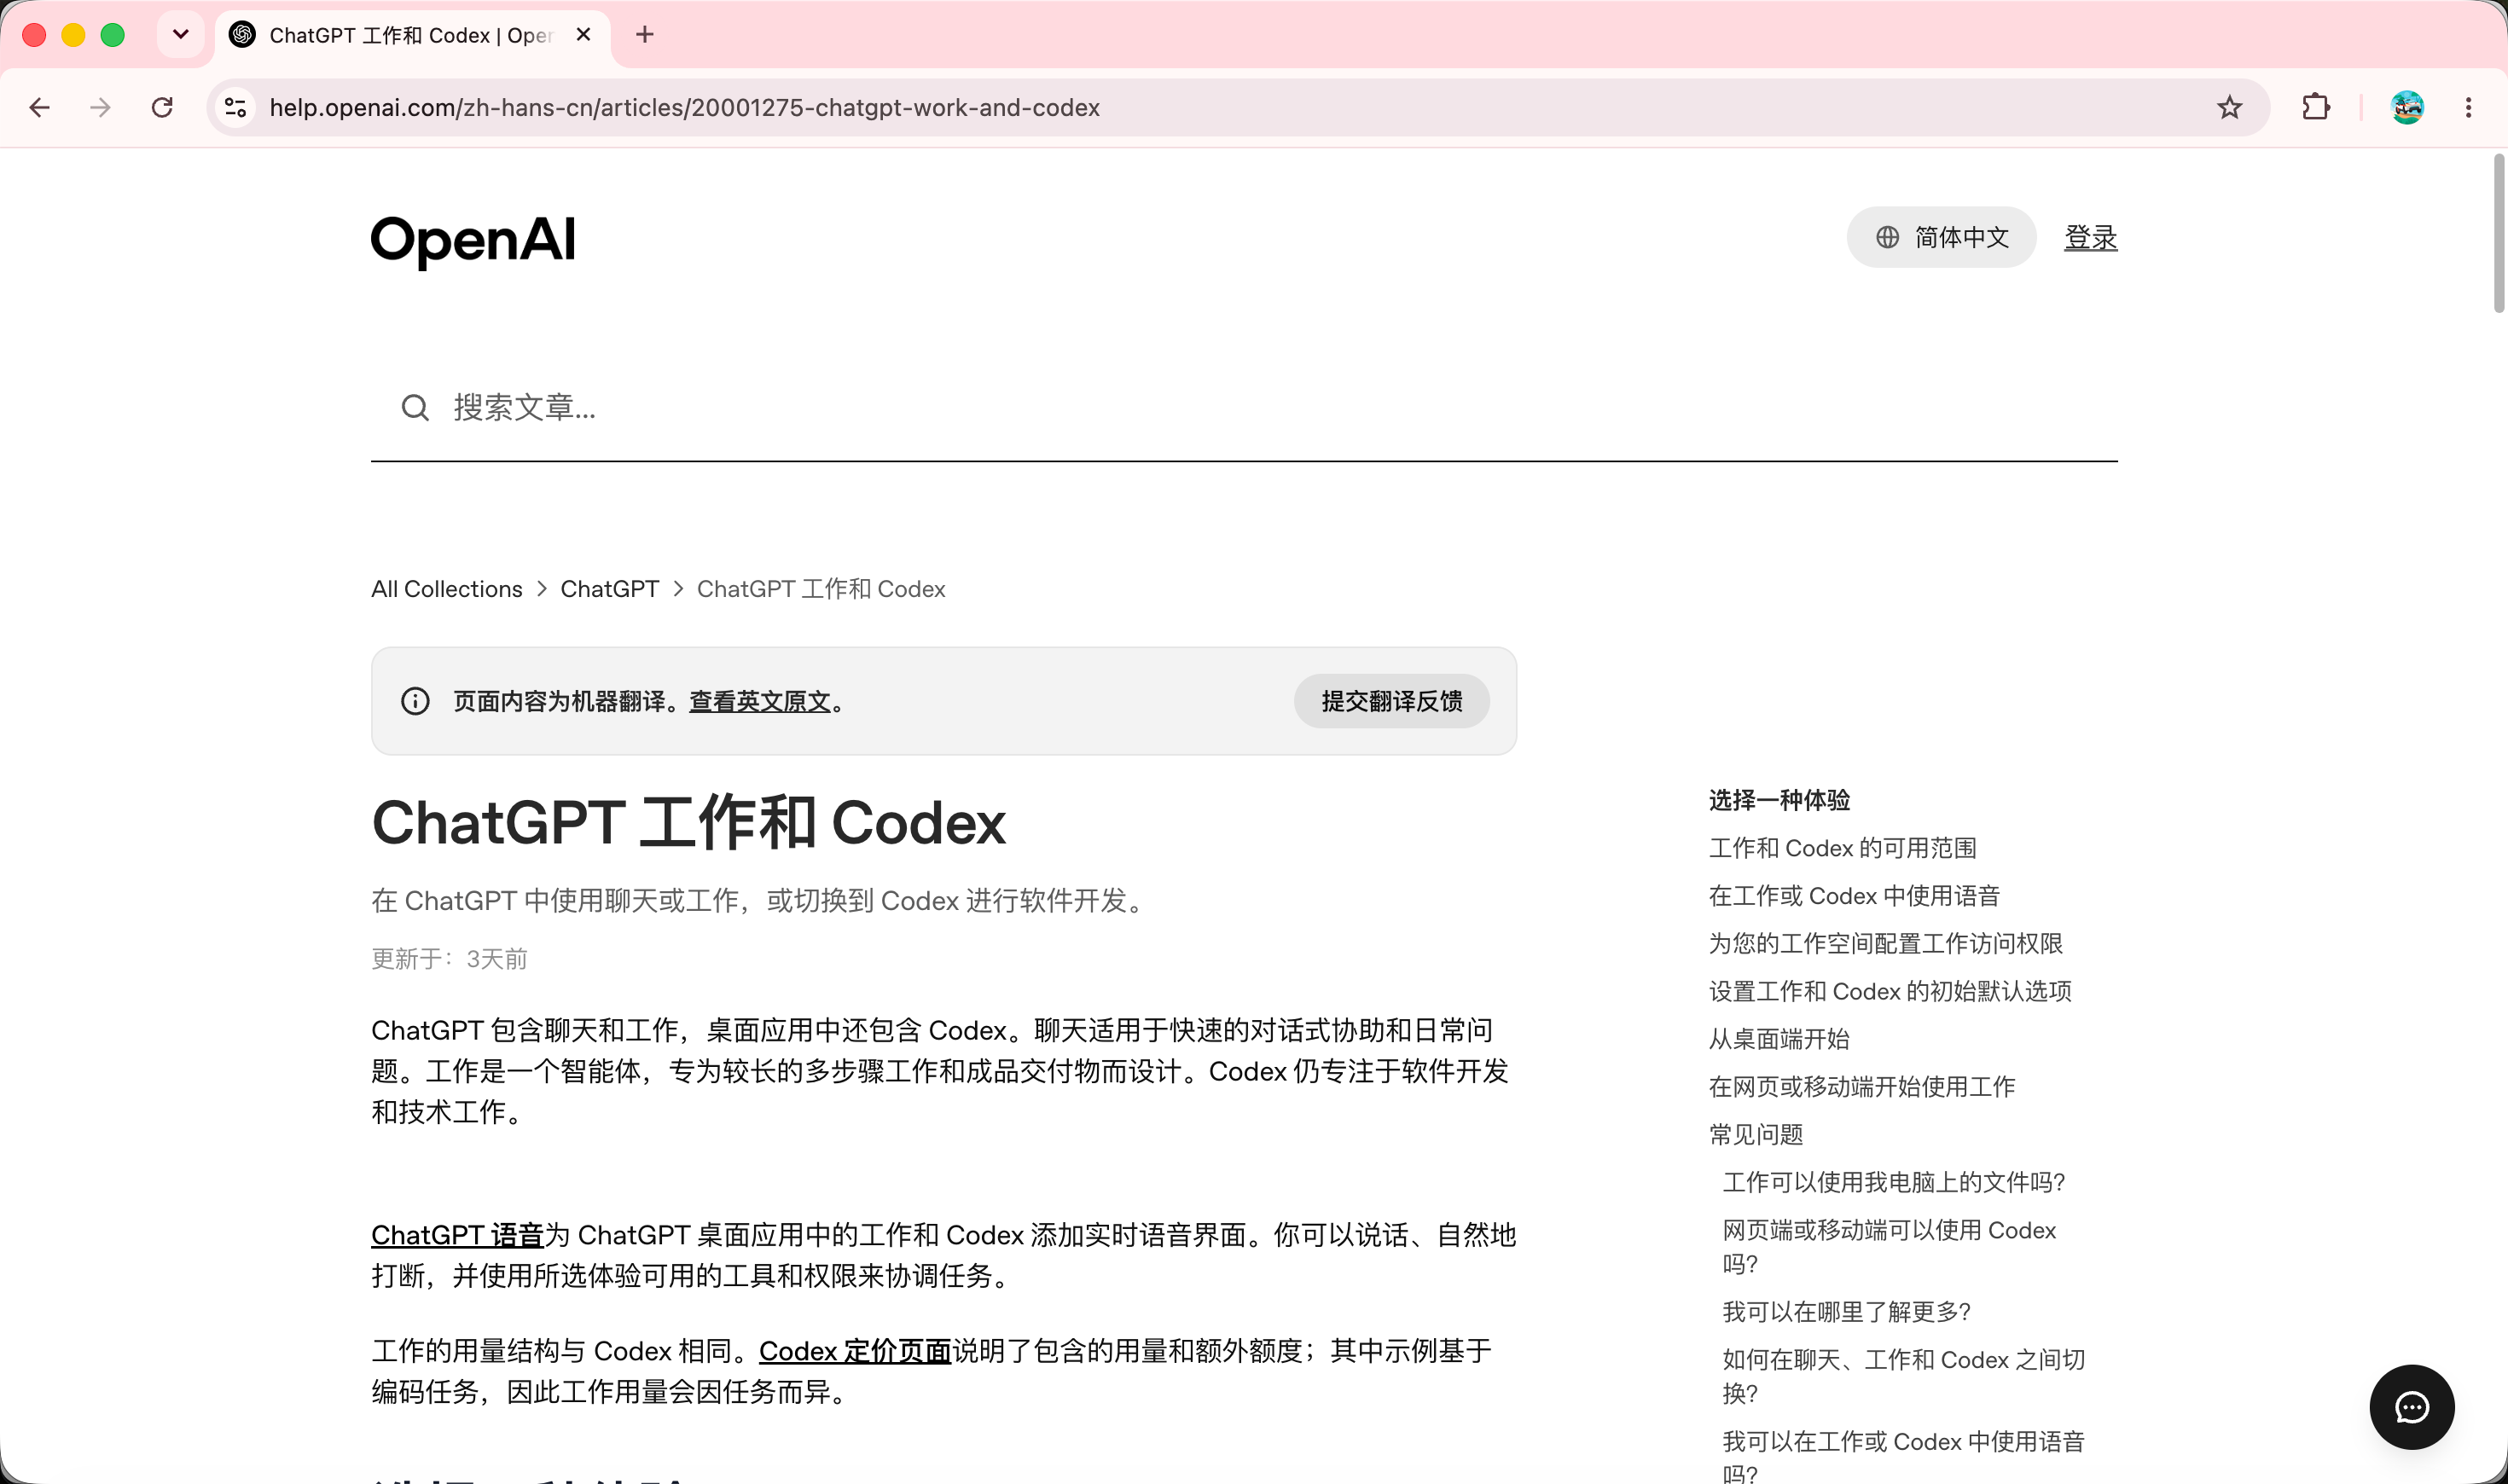Jump to 工作和 Codex 的可用范围
Image resolution: width=2508 pixels, height=1484 pixels.
(1842, 848)
